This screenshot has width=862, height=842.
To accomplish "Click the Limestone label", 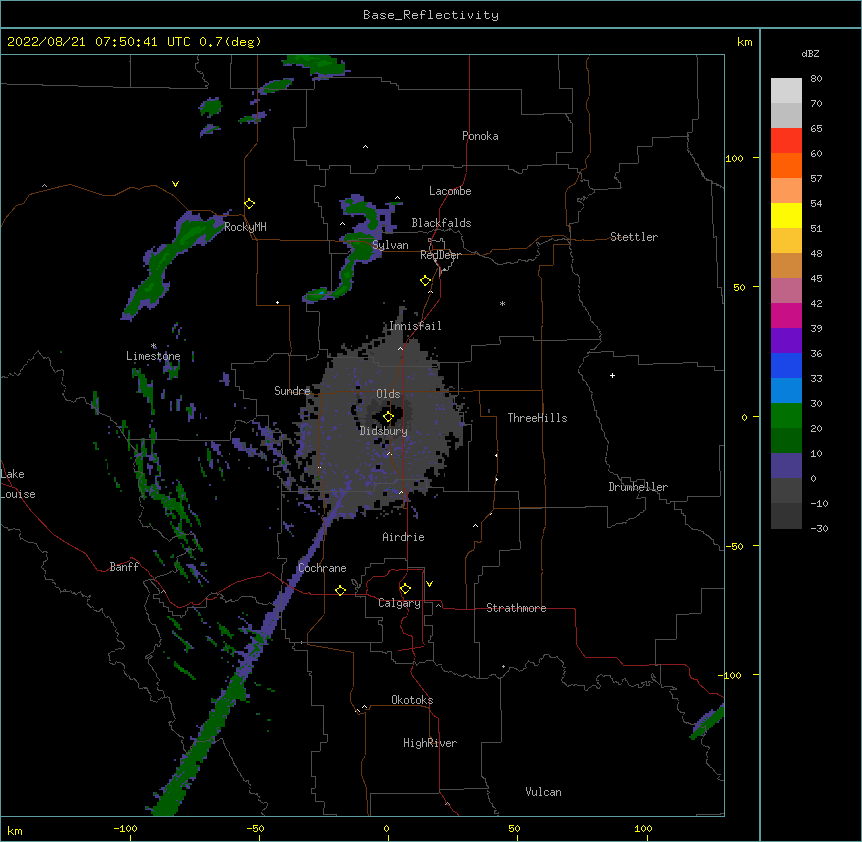I will click(153, 356).
